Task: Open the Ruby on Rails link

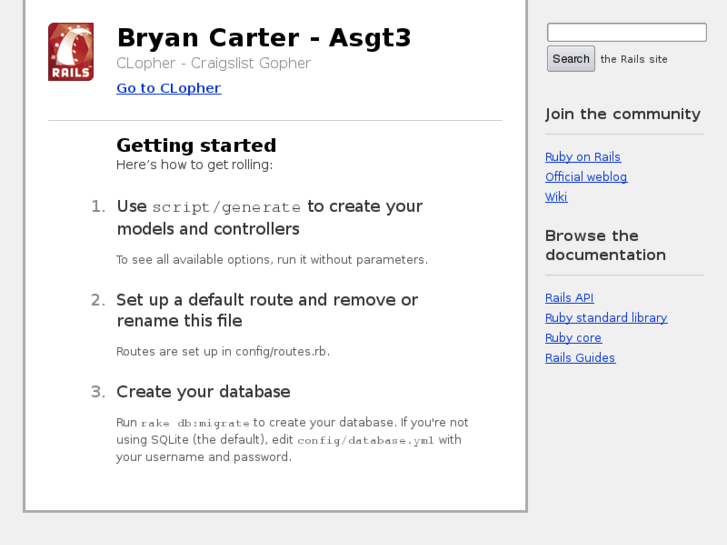Action: (582, 157)
